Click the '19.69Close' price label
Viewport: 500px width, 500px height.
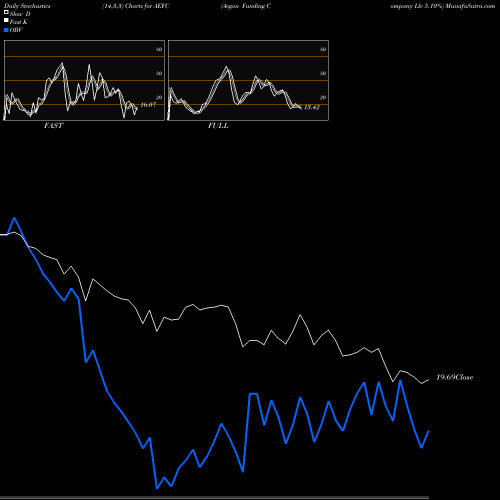pos(455,377)
